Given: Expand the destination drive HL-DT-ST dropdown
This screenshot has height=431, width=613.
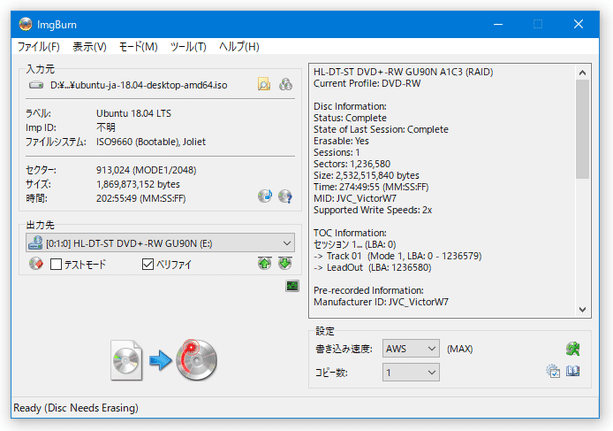Looking at the screenshot, I should pos(160,243).
